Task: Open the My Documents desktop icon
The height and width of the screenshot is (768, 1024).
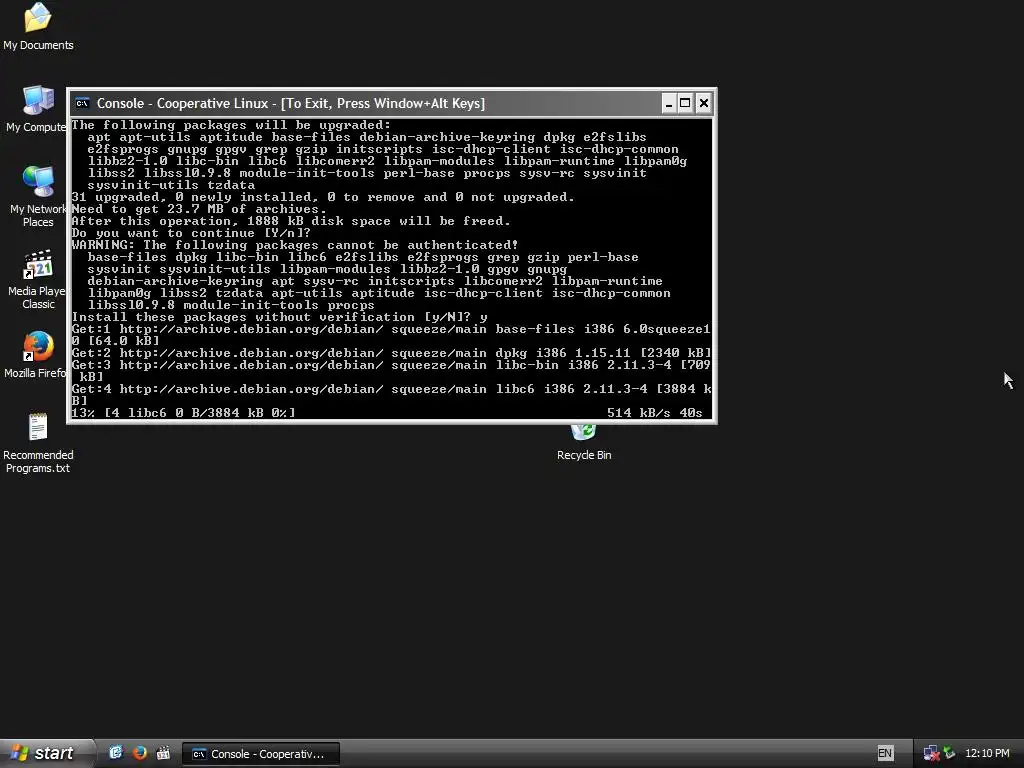Action: pos(38,26)
